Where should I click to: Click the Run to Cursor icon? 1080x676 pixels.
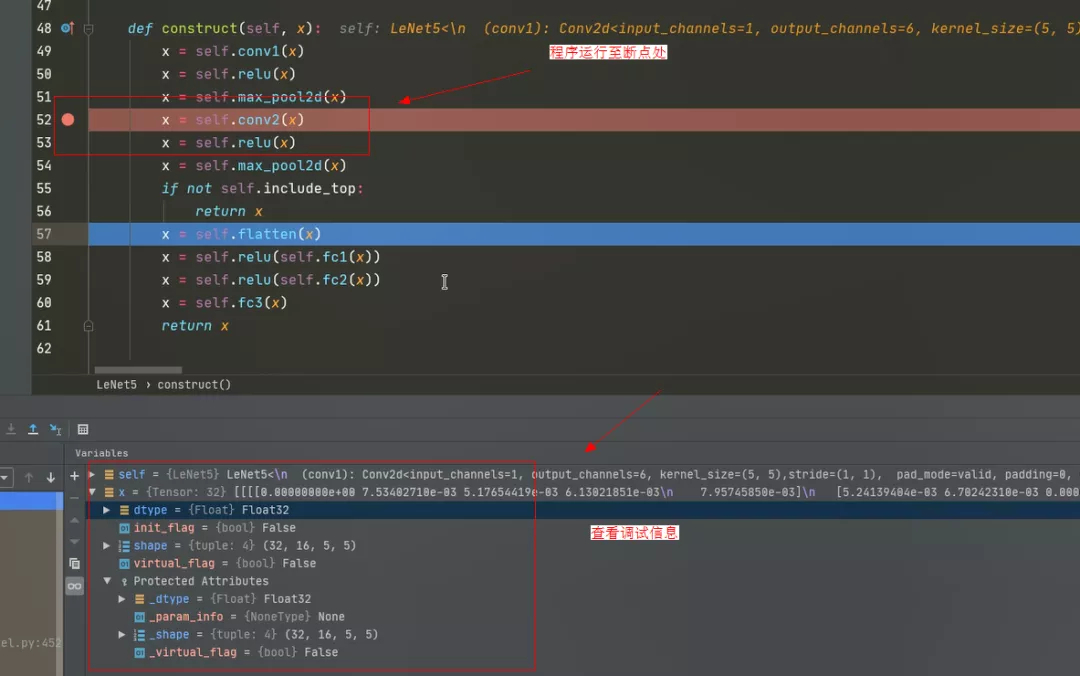tap(55, 429)
